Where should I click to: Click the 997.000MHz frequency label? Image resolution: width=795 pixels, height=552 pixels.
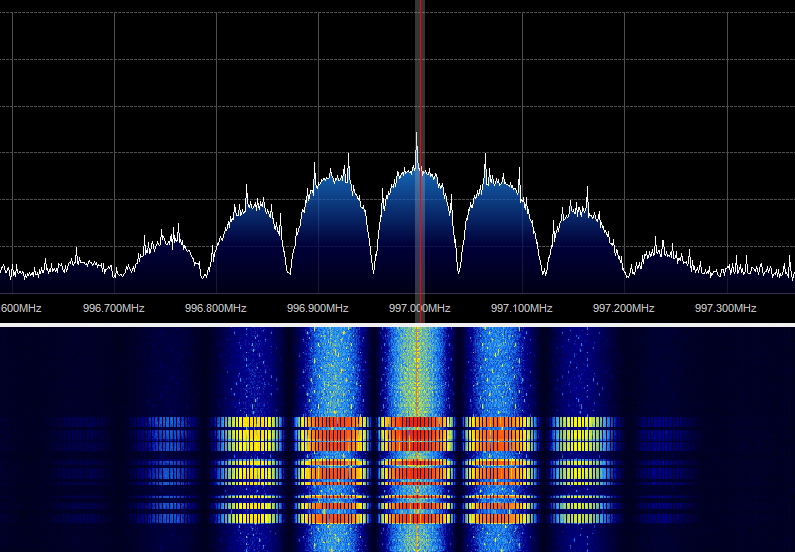coord(419,308)
